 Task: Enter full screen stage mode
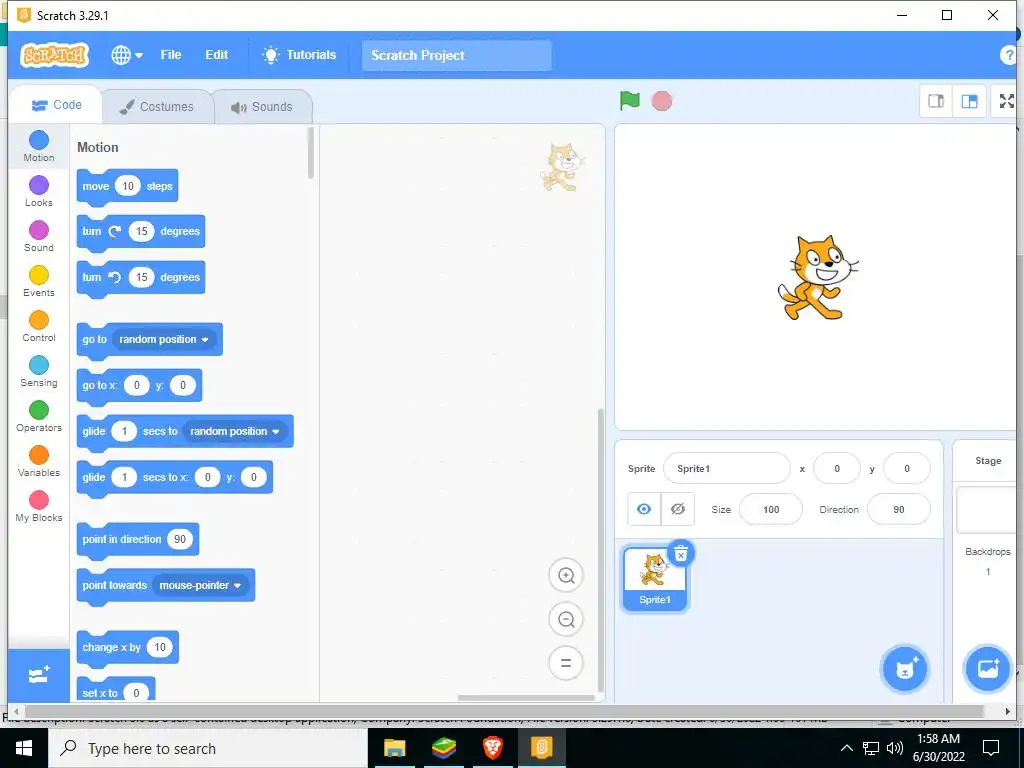pyautogui.click(x=1006, y=101)
